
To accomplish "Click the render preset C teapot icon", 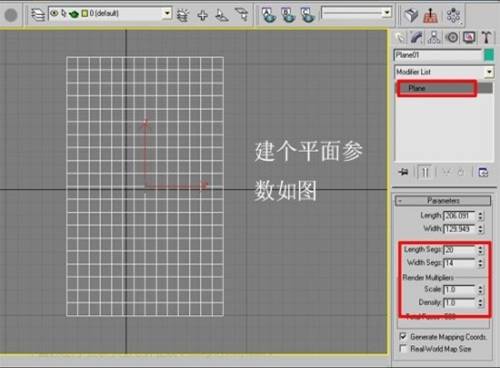I will (x=308, y=15).
